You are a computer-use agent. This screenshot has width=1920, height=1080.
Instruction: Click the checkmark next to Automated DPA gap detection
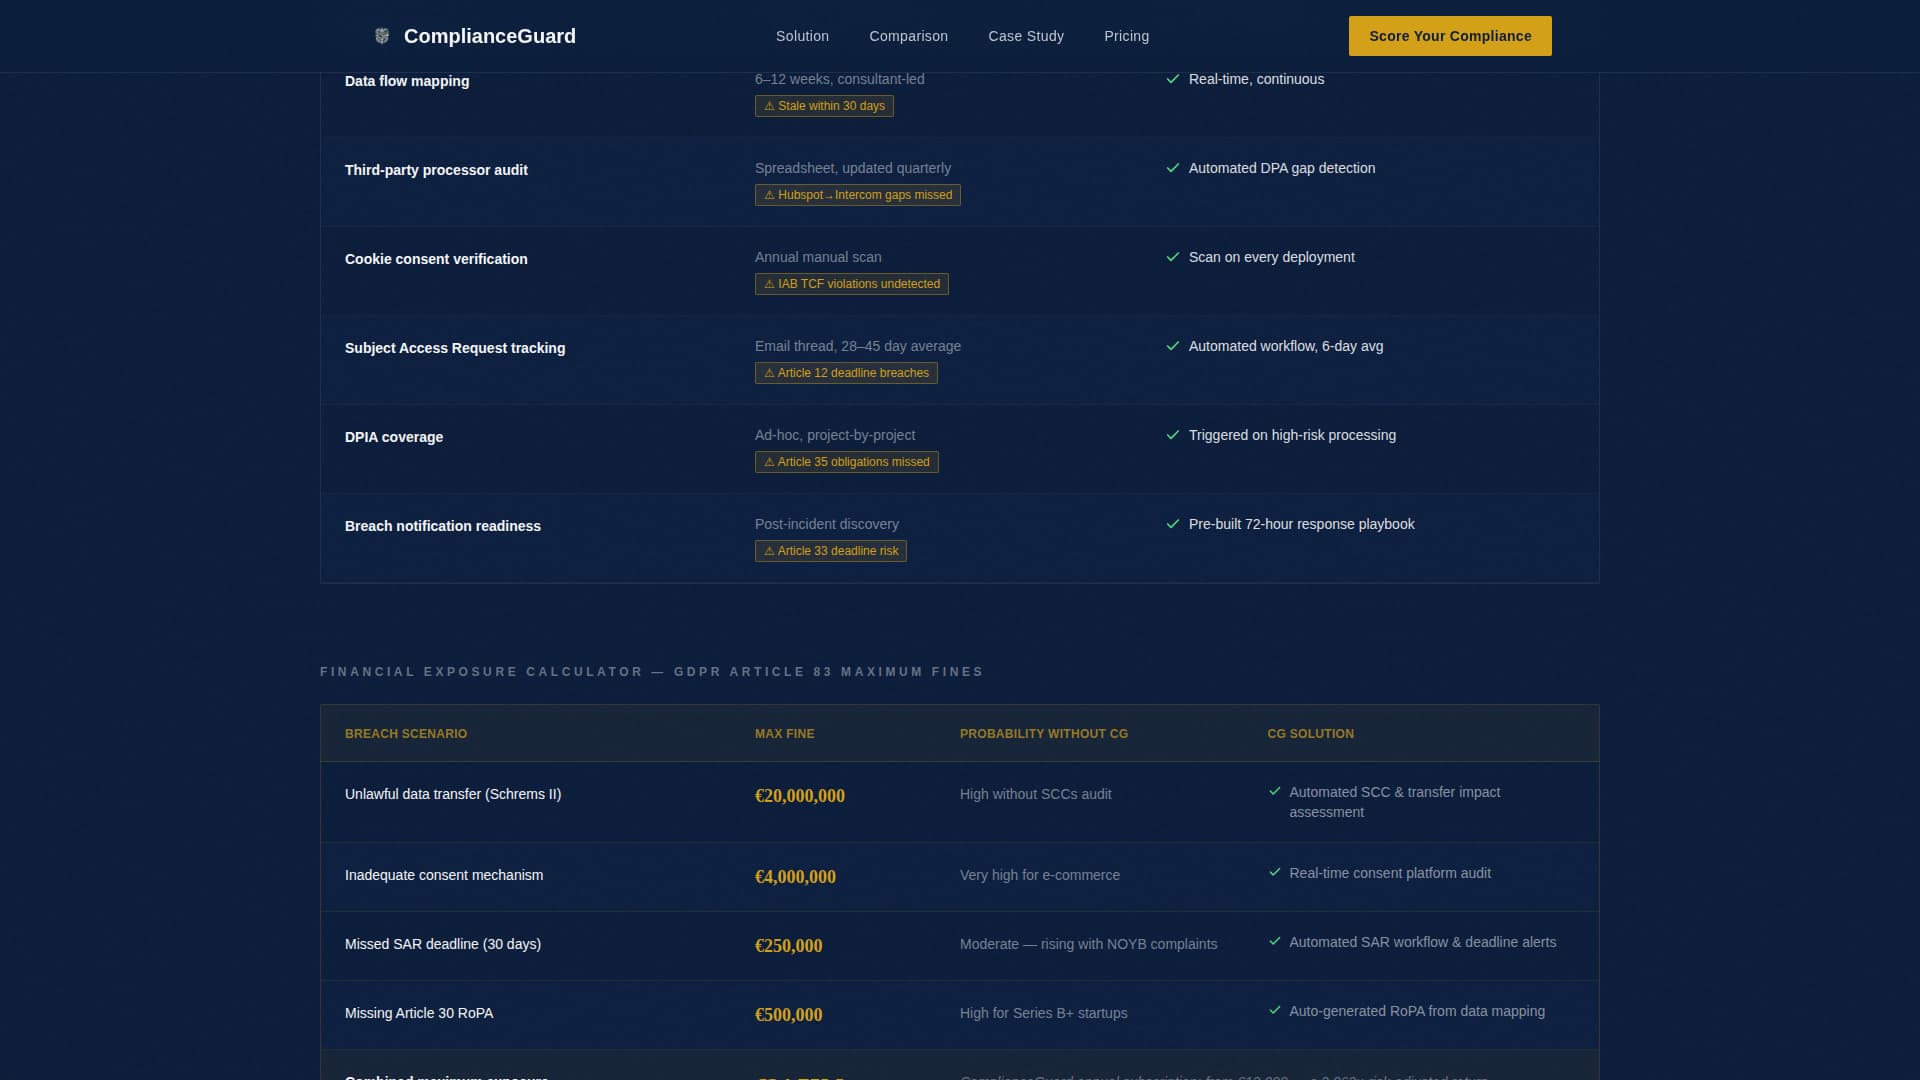click(1172, 169)
